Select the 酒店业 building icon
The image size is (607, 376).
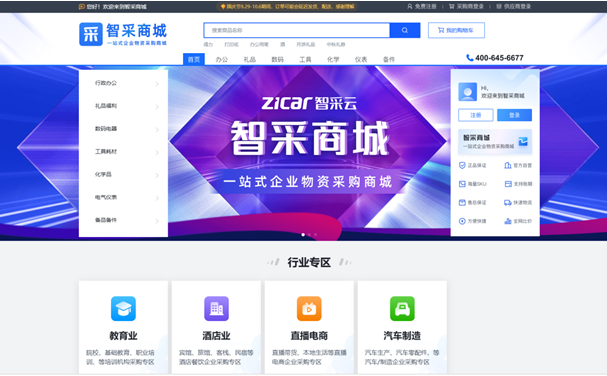tap(216, 309)
